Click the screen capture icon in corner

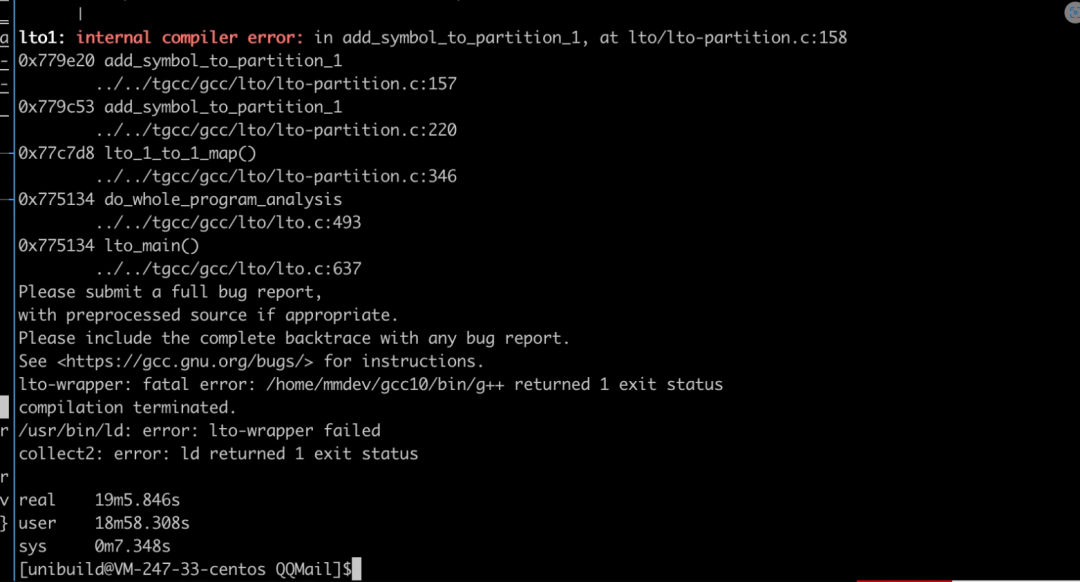tap(1073, 12)
